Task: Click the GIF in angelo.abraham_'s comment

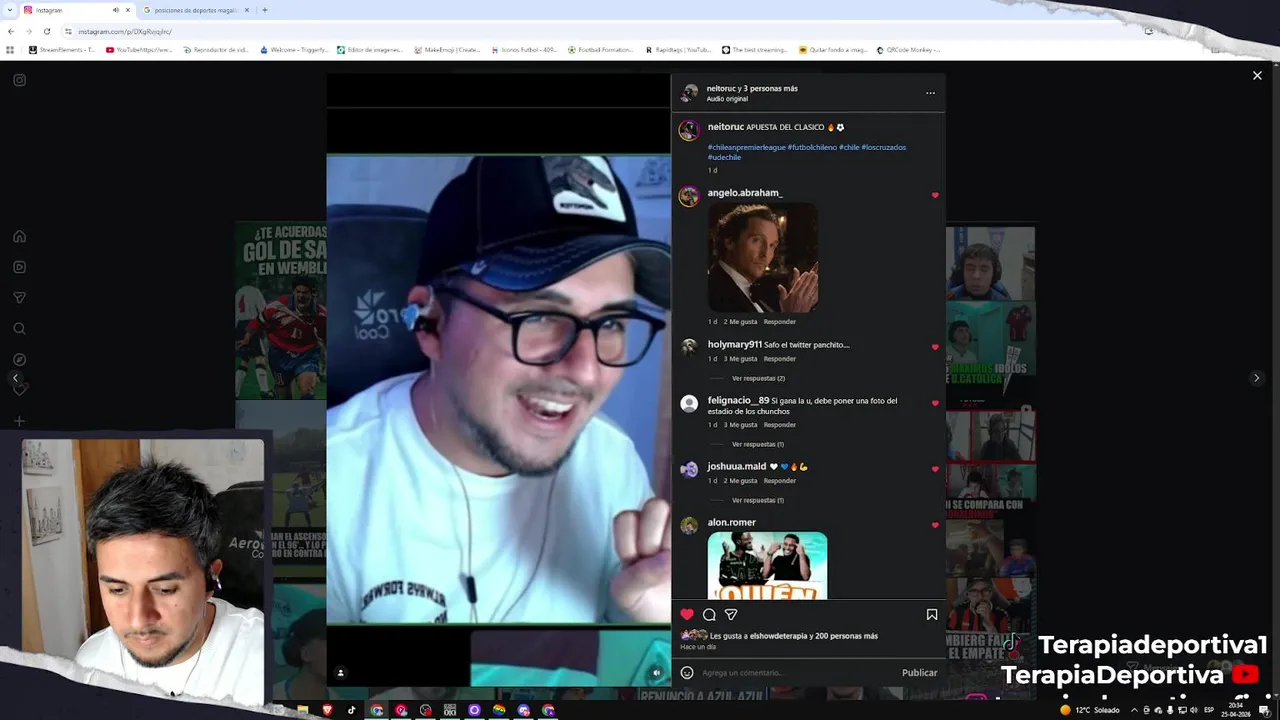Action: (x=762, y=258)
